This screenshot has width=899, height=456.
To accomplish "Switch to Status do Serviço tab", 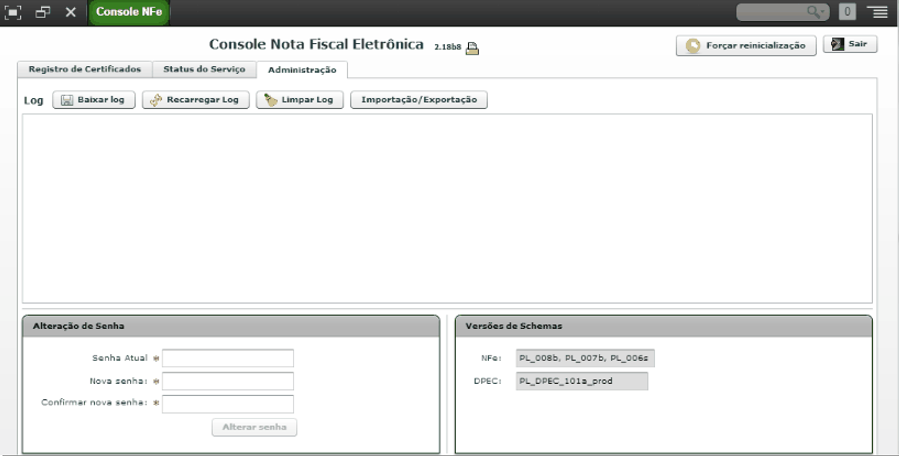I will coord(204,69).
